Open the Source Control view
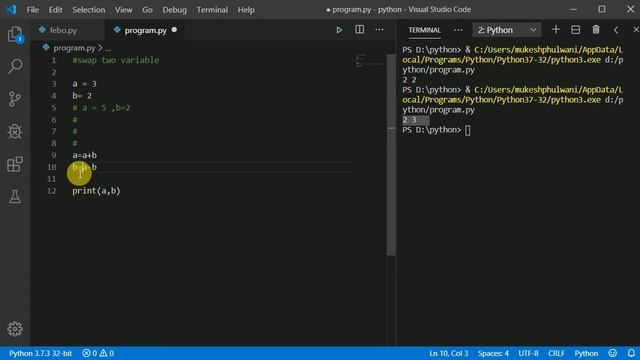Screen dimensions: 640x360 (x=15, y=99)
